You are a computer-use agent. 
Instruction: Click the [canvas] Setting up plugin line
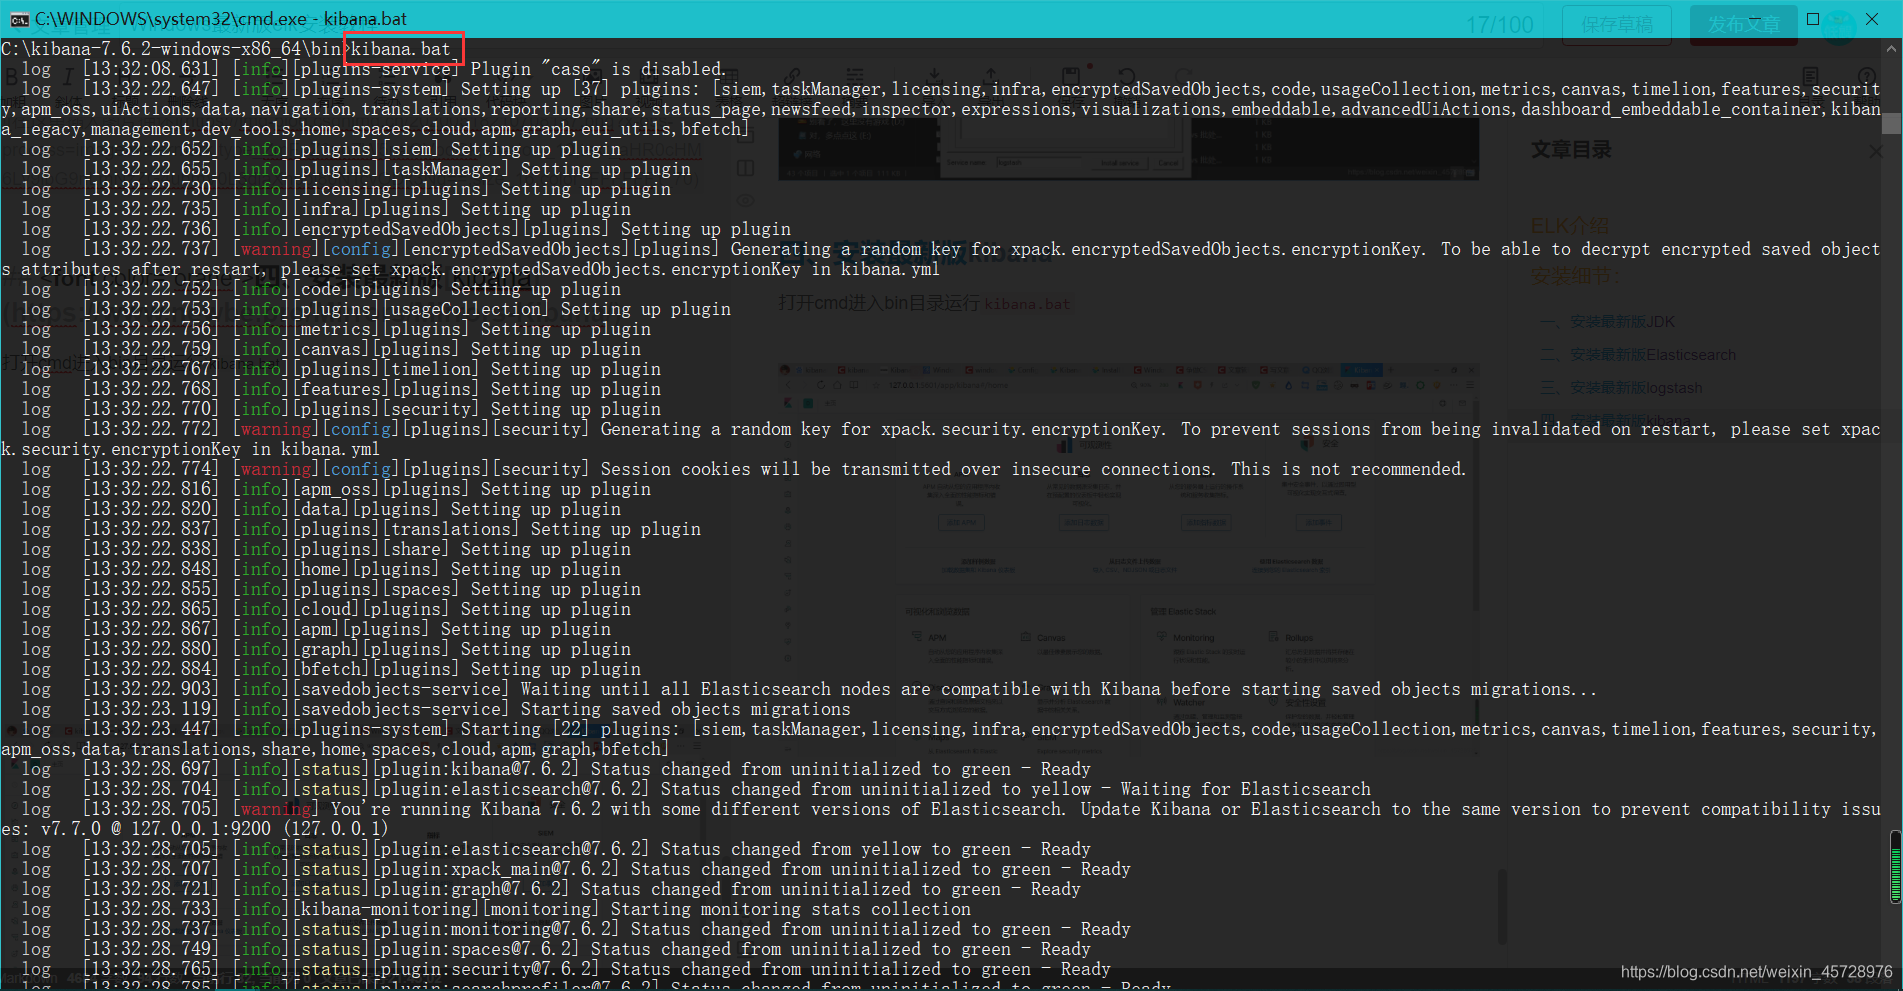331,349
